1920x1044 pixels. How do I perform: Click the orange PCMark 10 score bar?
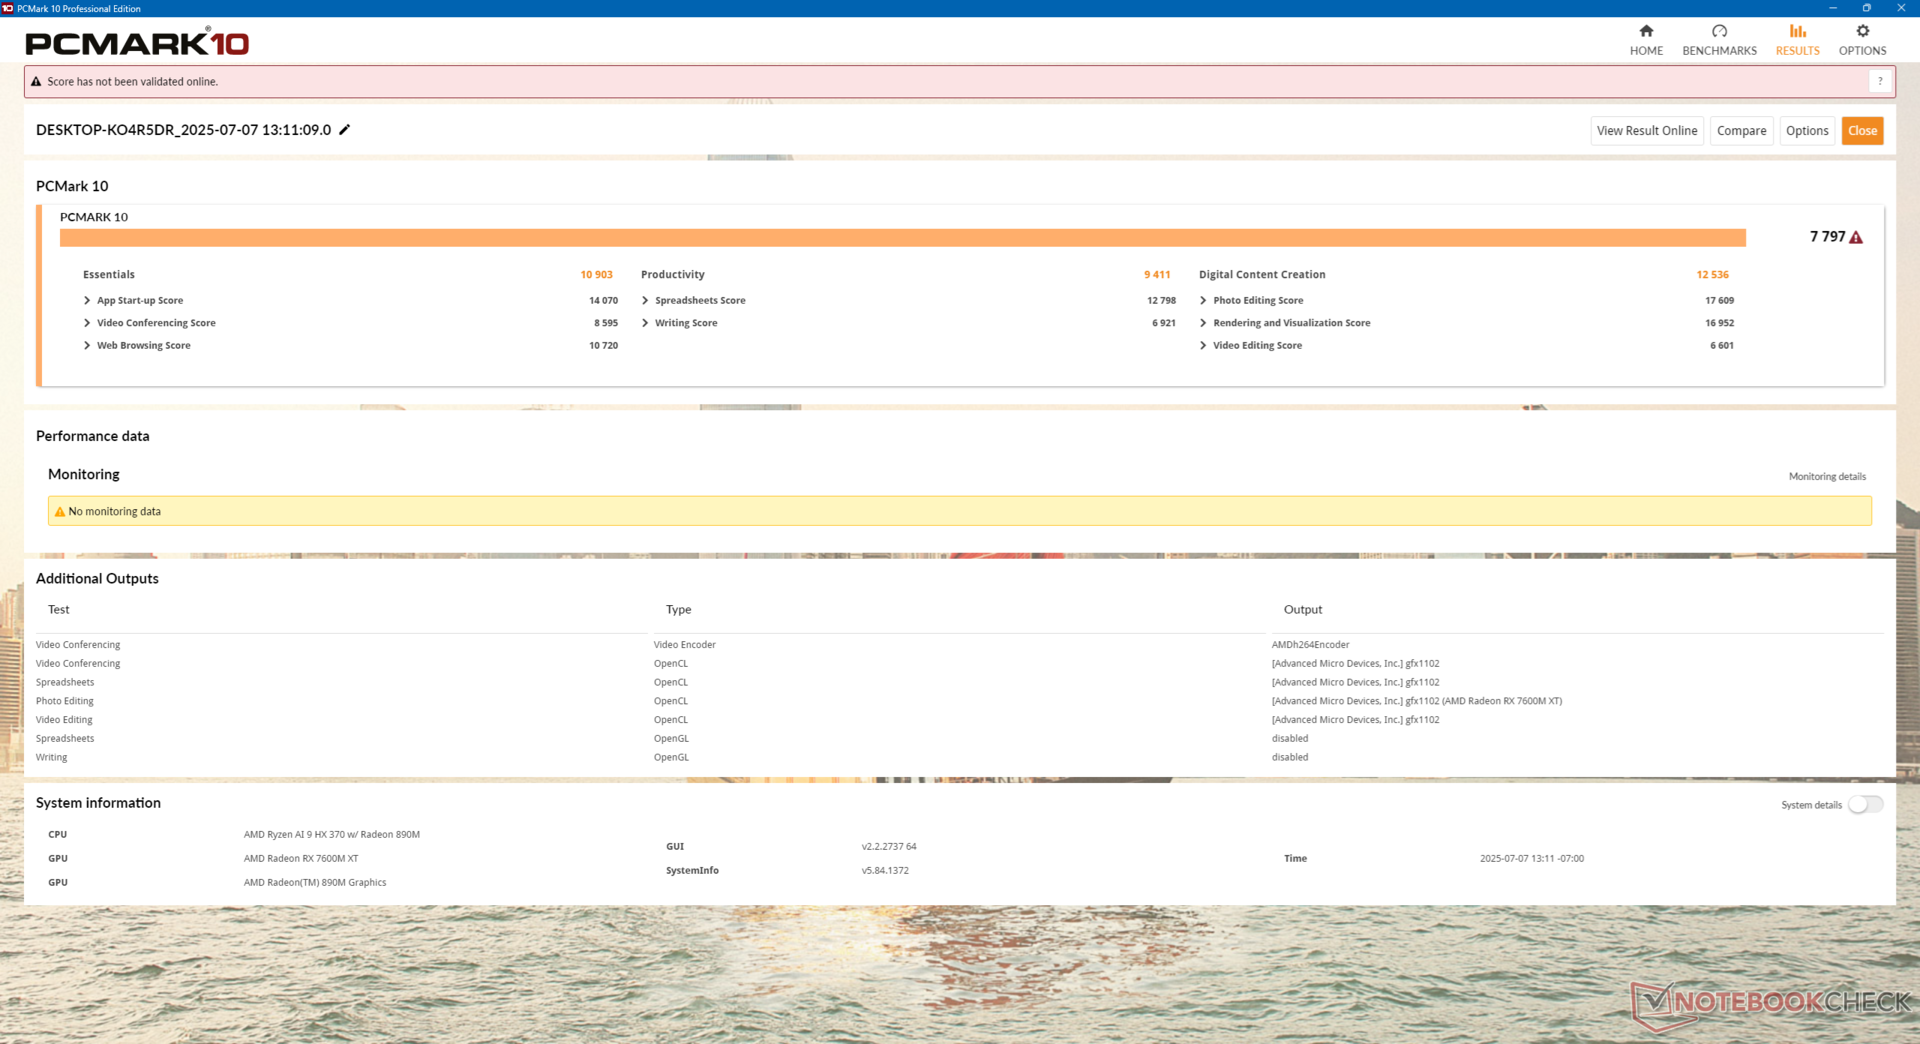(902, 238)
